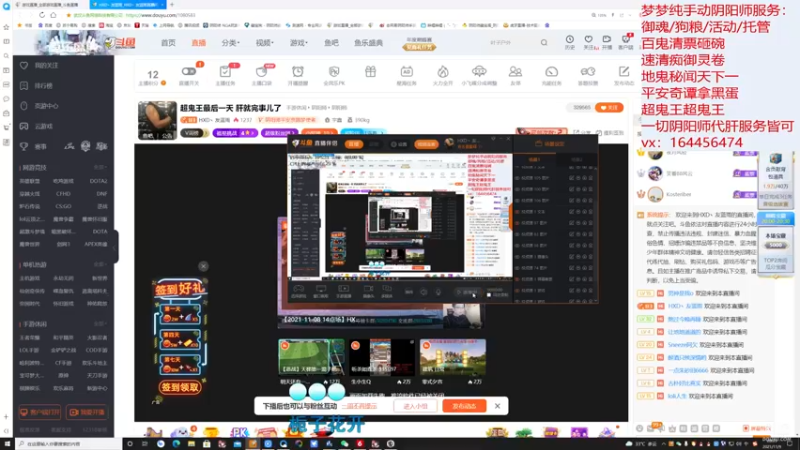This screenshot has height=450, width=800.
Task: Click the 签到领取 button
Action: click(x=180, y=387)
